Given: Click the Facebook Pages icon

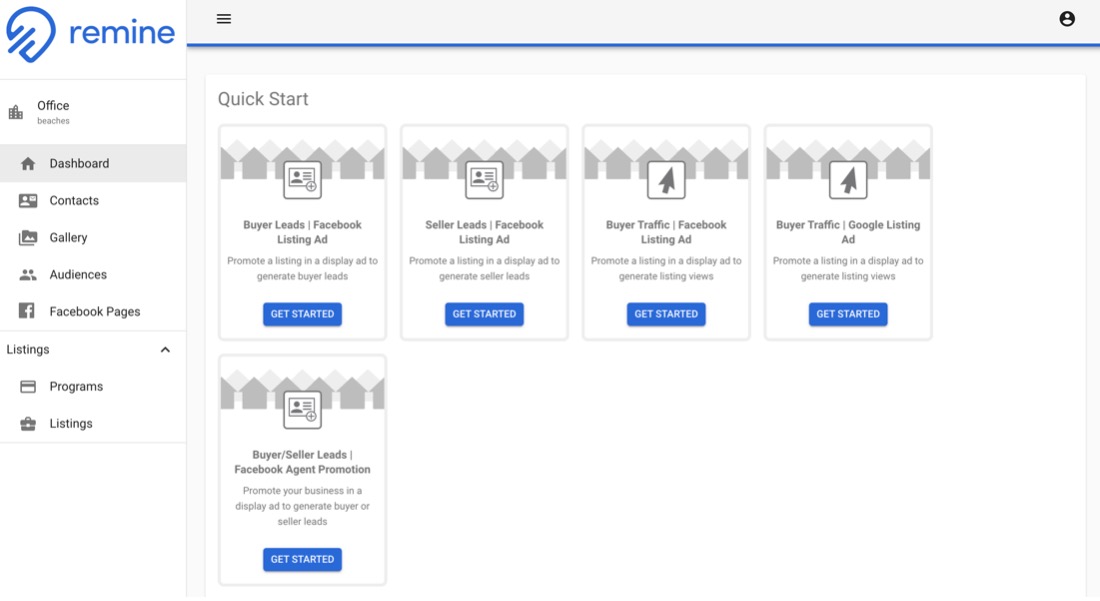Looking at the screenshot, I should point(27,311).
